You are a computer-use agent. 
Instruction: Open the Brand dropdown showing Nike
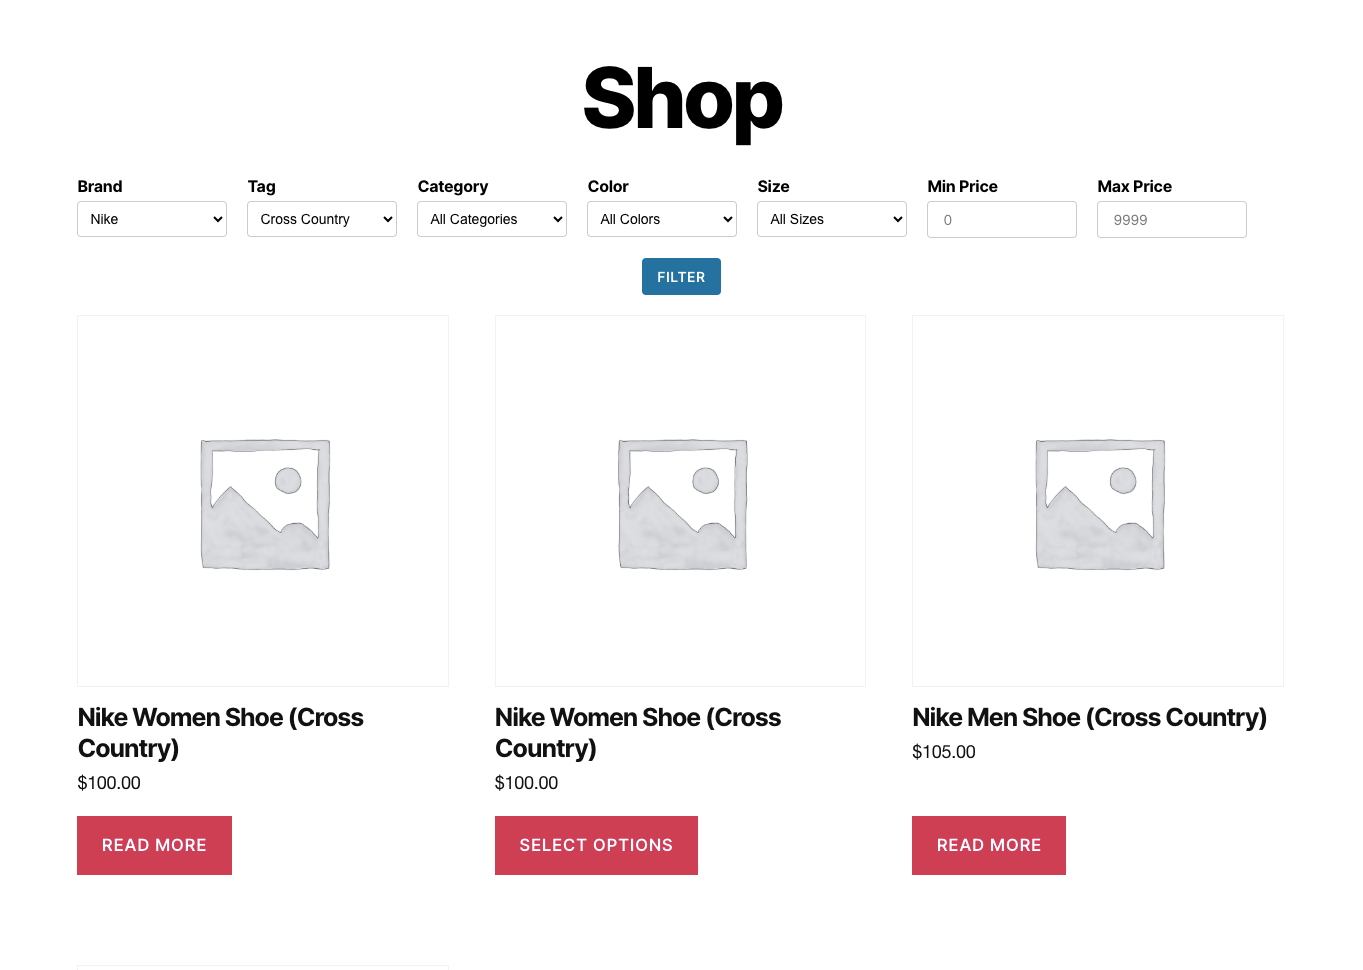(x=152, y=219)
